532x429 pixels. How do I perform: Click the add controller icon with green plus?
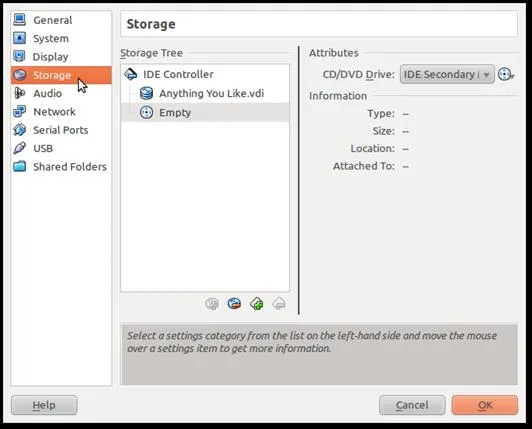tap(257, 303)
